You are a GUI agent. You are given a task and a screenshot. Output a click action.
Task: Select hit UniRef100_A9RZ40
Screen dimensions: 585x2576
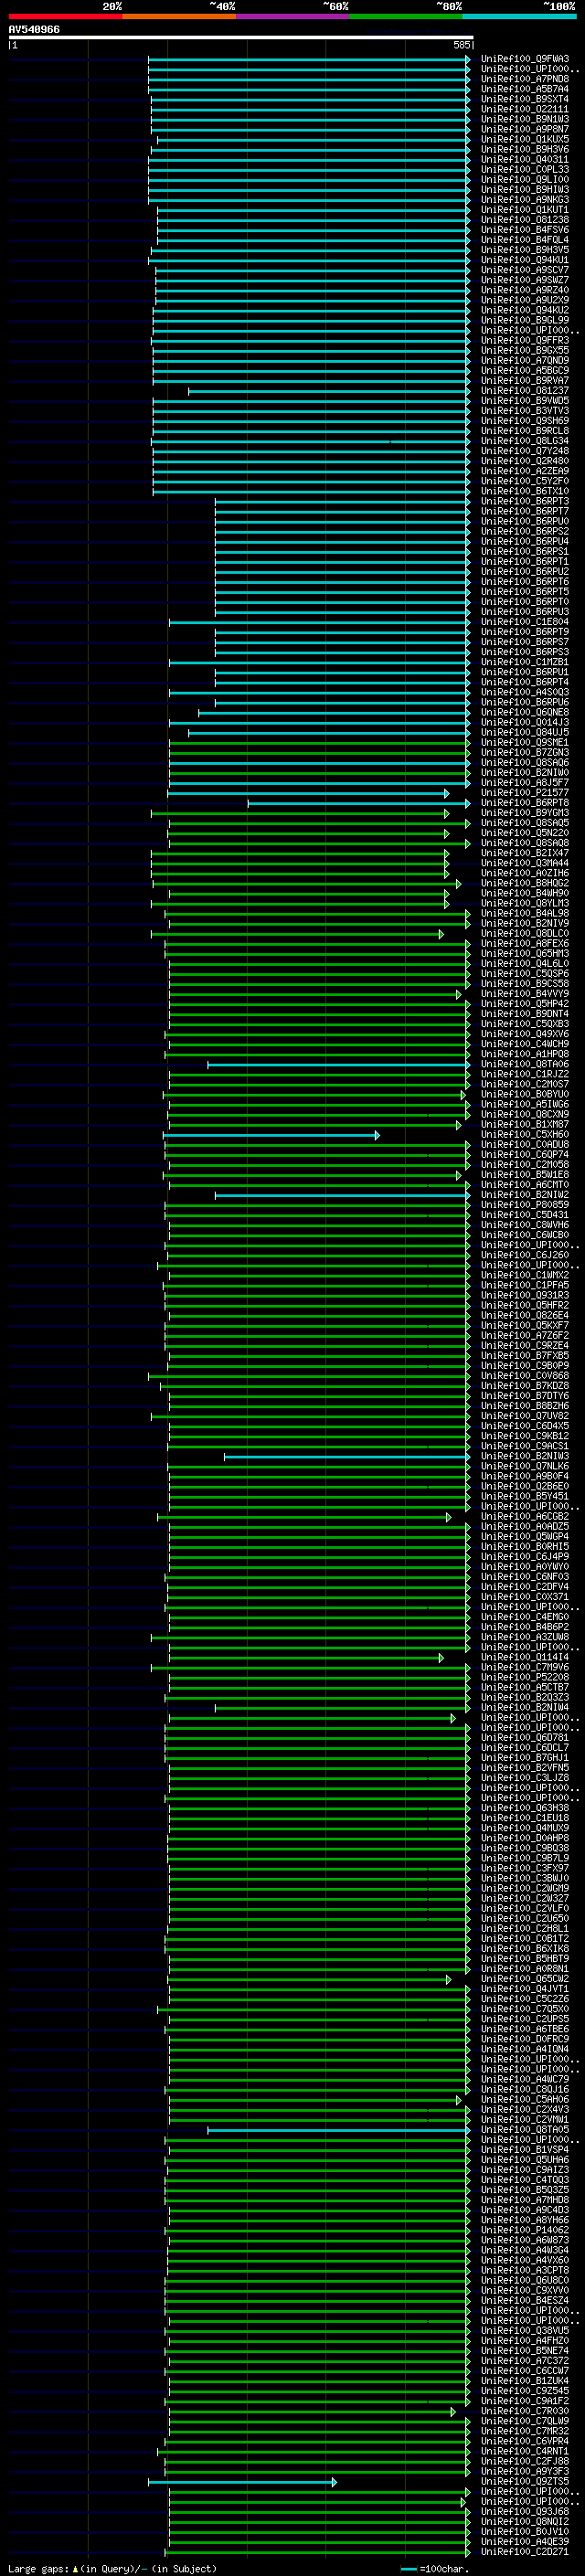point(525,290)
